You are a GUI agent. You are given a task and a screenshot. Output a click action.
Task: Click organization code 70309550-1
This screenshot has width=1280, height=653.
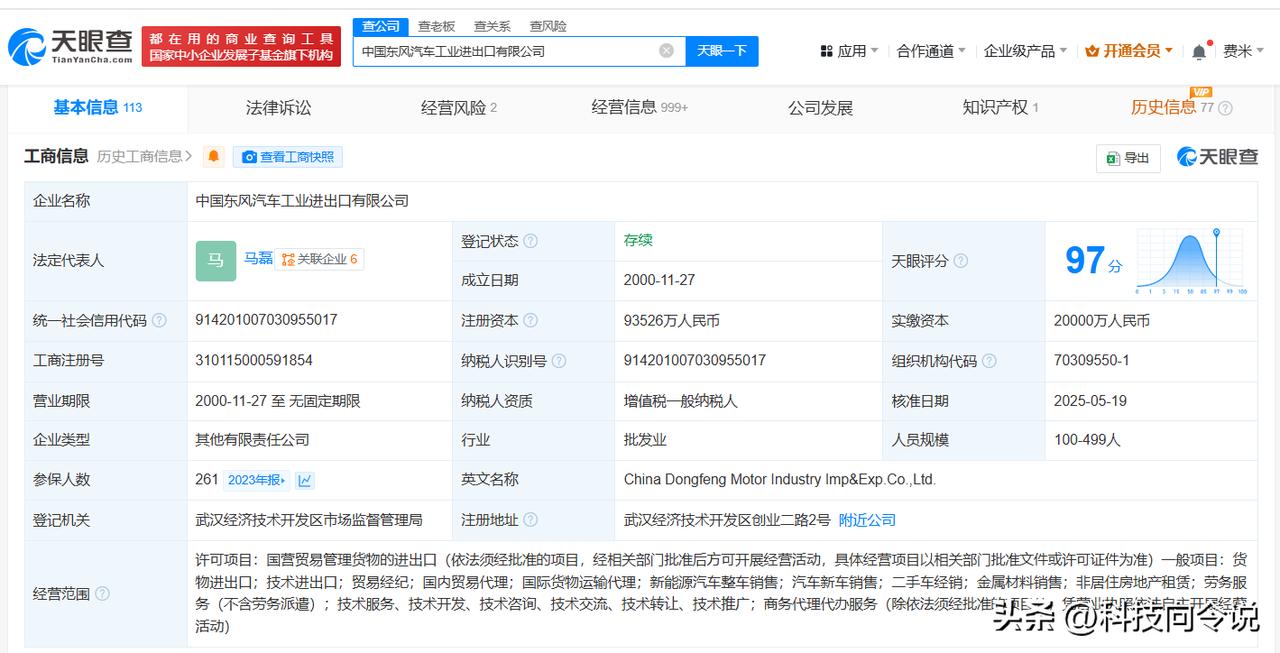click(x=1091, y=361)
